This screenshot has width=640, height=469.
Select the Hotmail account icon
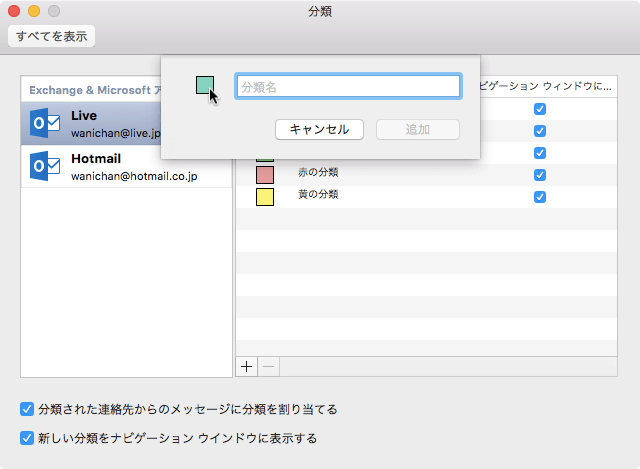45,166
